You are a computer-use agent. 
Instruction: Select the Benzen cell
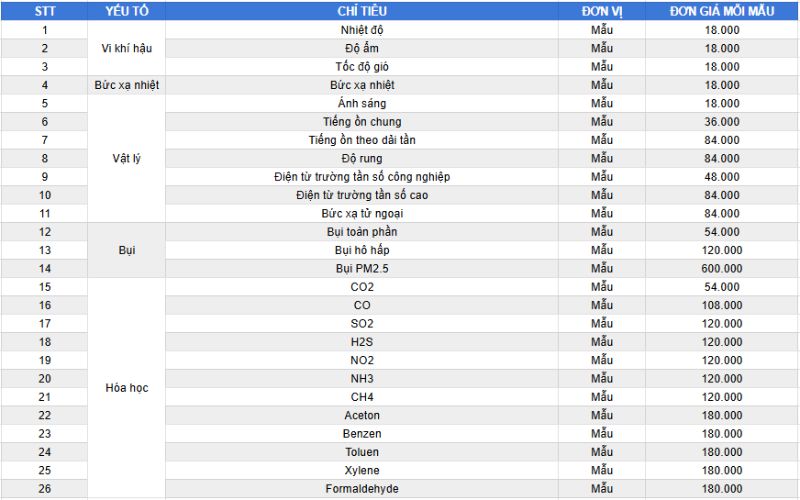(362, 434)
